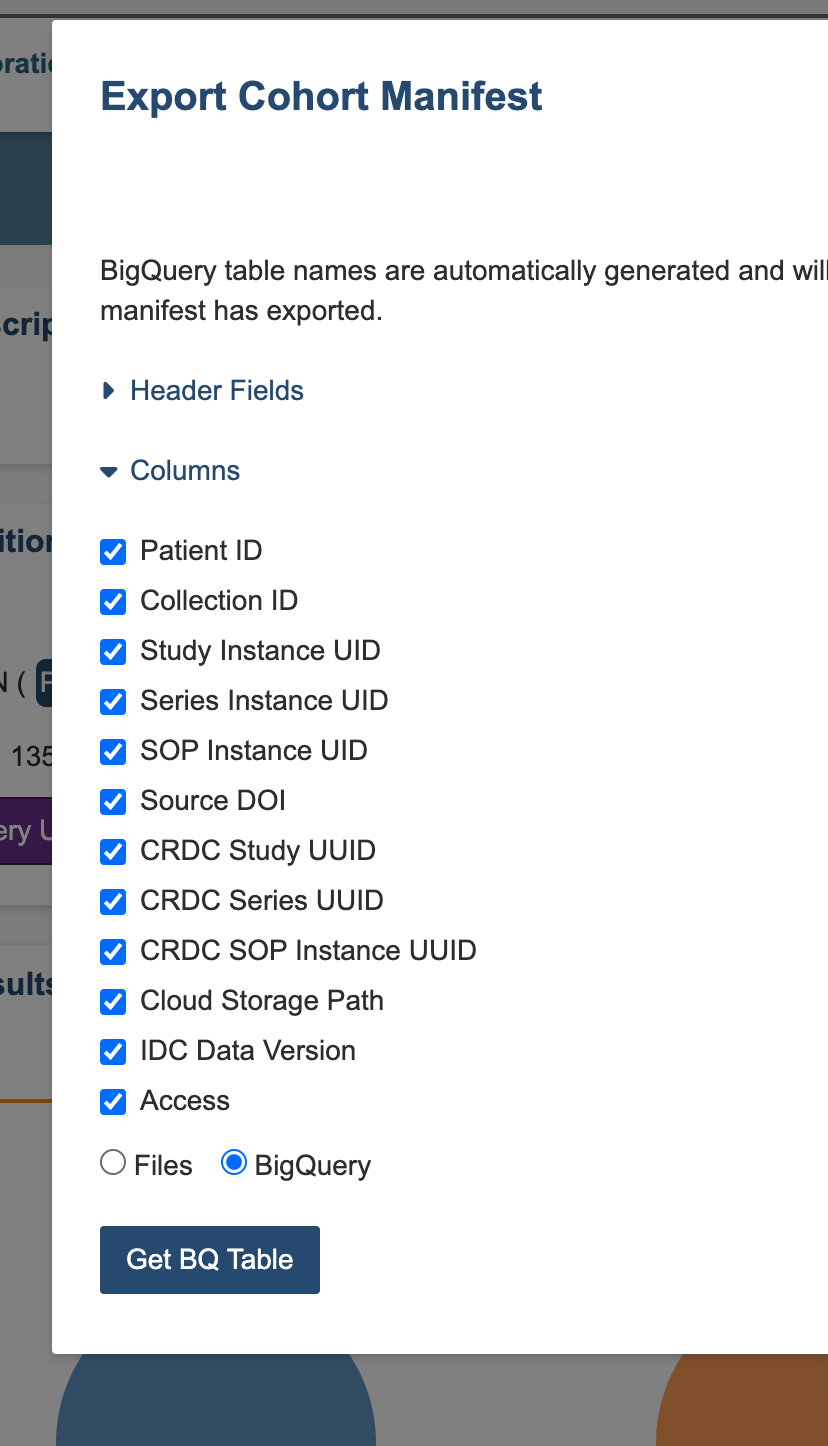828x1446 pixels.
Task: Choose the BigQuery radio button
Action: [233, 1162]
